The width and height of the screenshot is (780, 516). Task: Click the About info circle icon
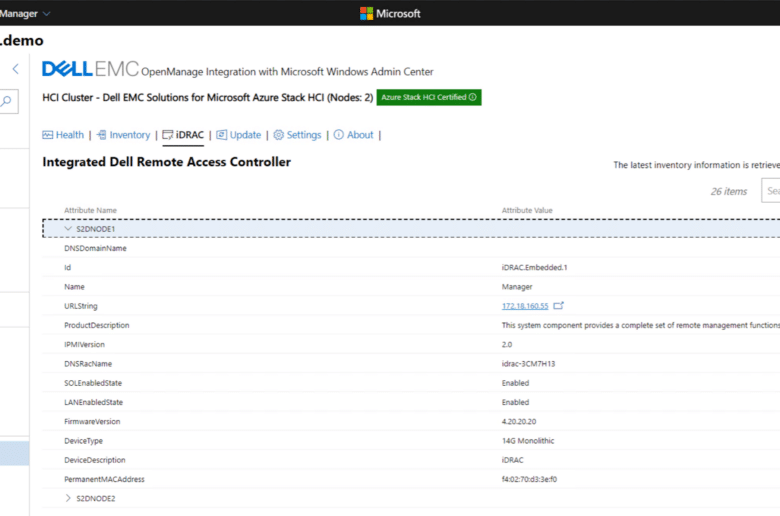(x=339, y=135)
